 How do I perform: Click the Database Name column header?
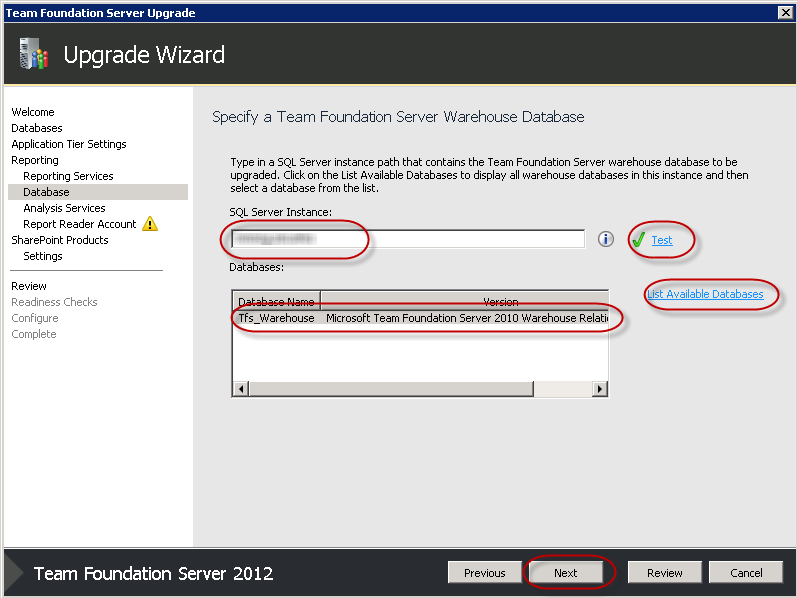(x=276, y=300)
